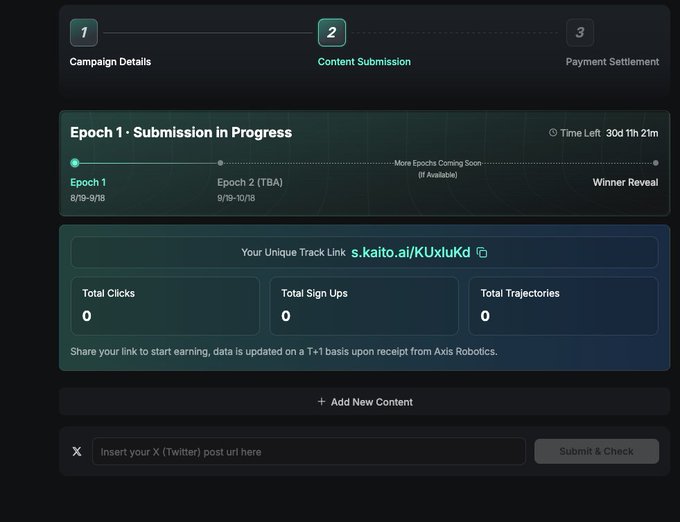Select the Epoch 2 timeline marker dot

220,163
